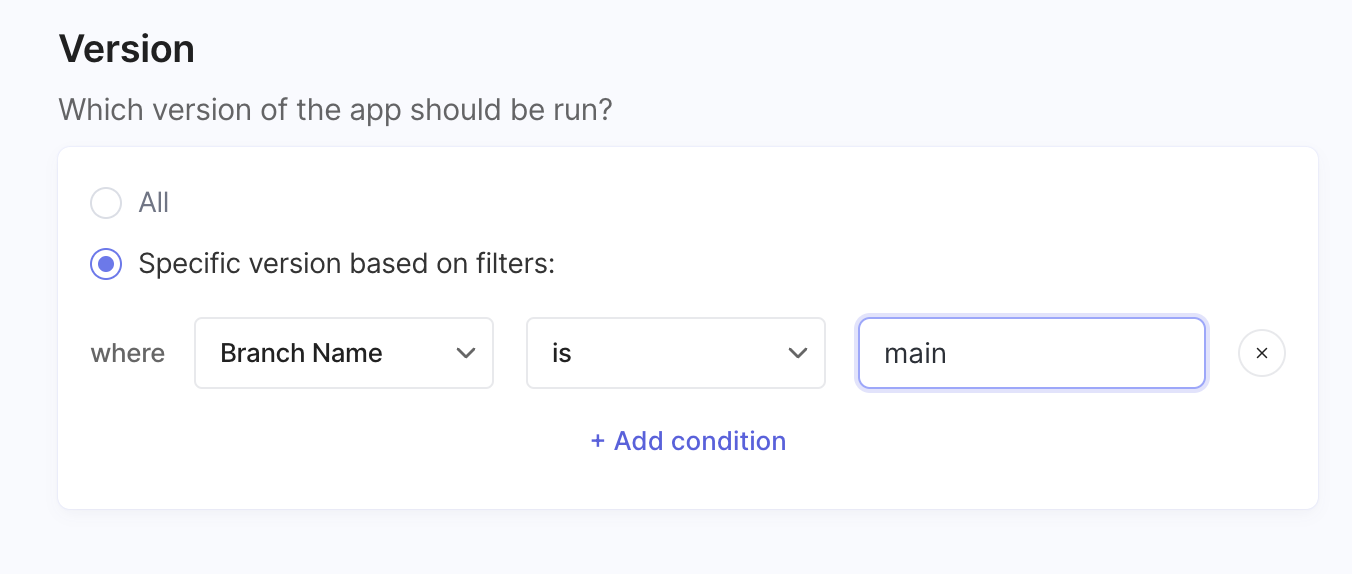Viewport: 1352px width, 574px height.
Task: Click the word "main" in the value field
Action: [x=915, y=353]
